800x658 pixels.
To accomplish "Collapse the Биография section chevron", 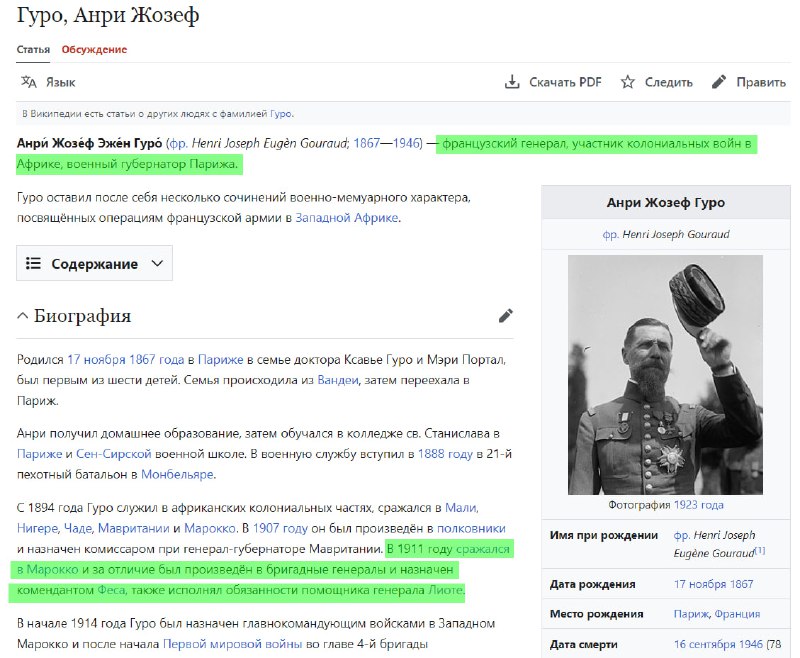I will point(22,316).
